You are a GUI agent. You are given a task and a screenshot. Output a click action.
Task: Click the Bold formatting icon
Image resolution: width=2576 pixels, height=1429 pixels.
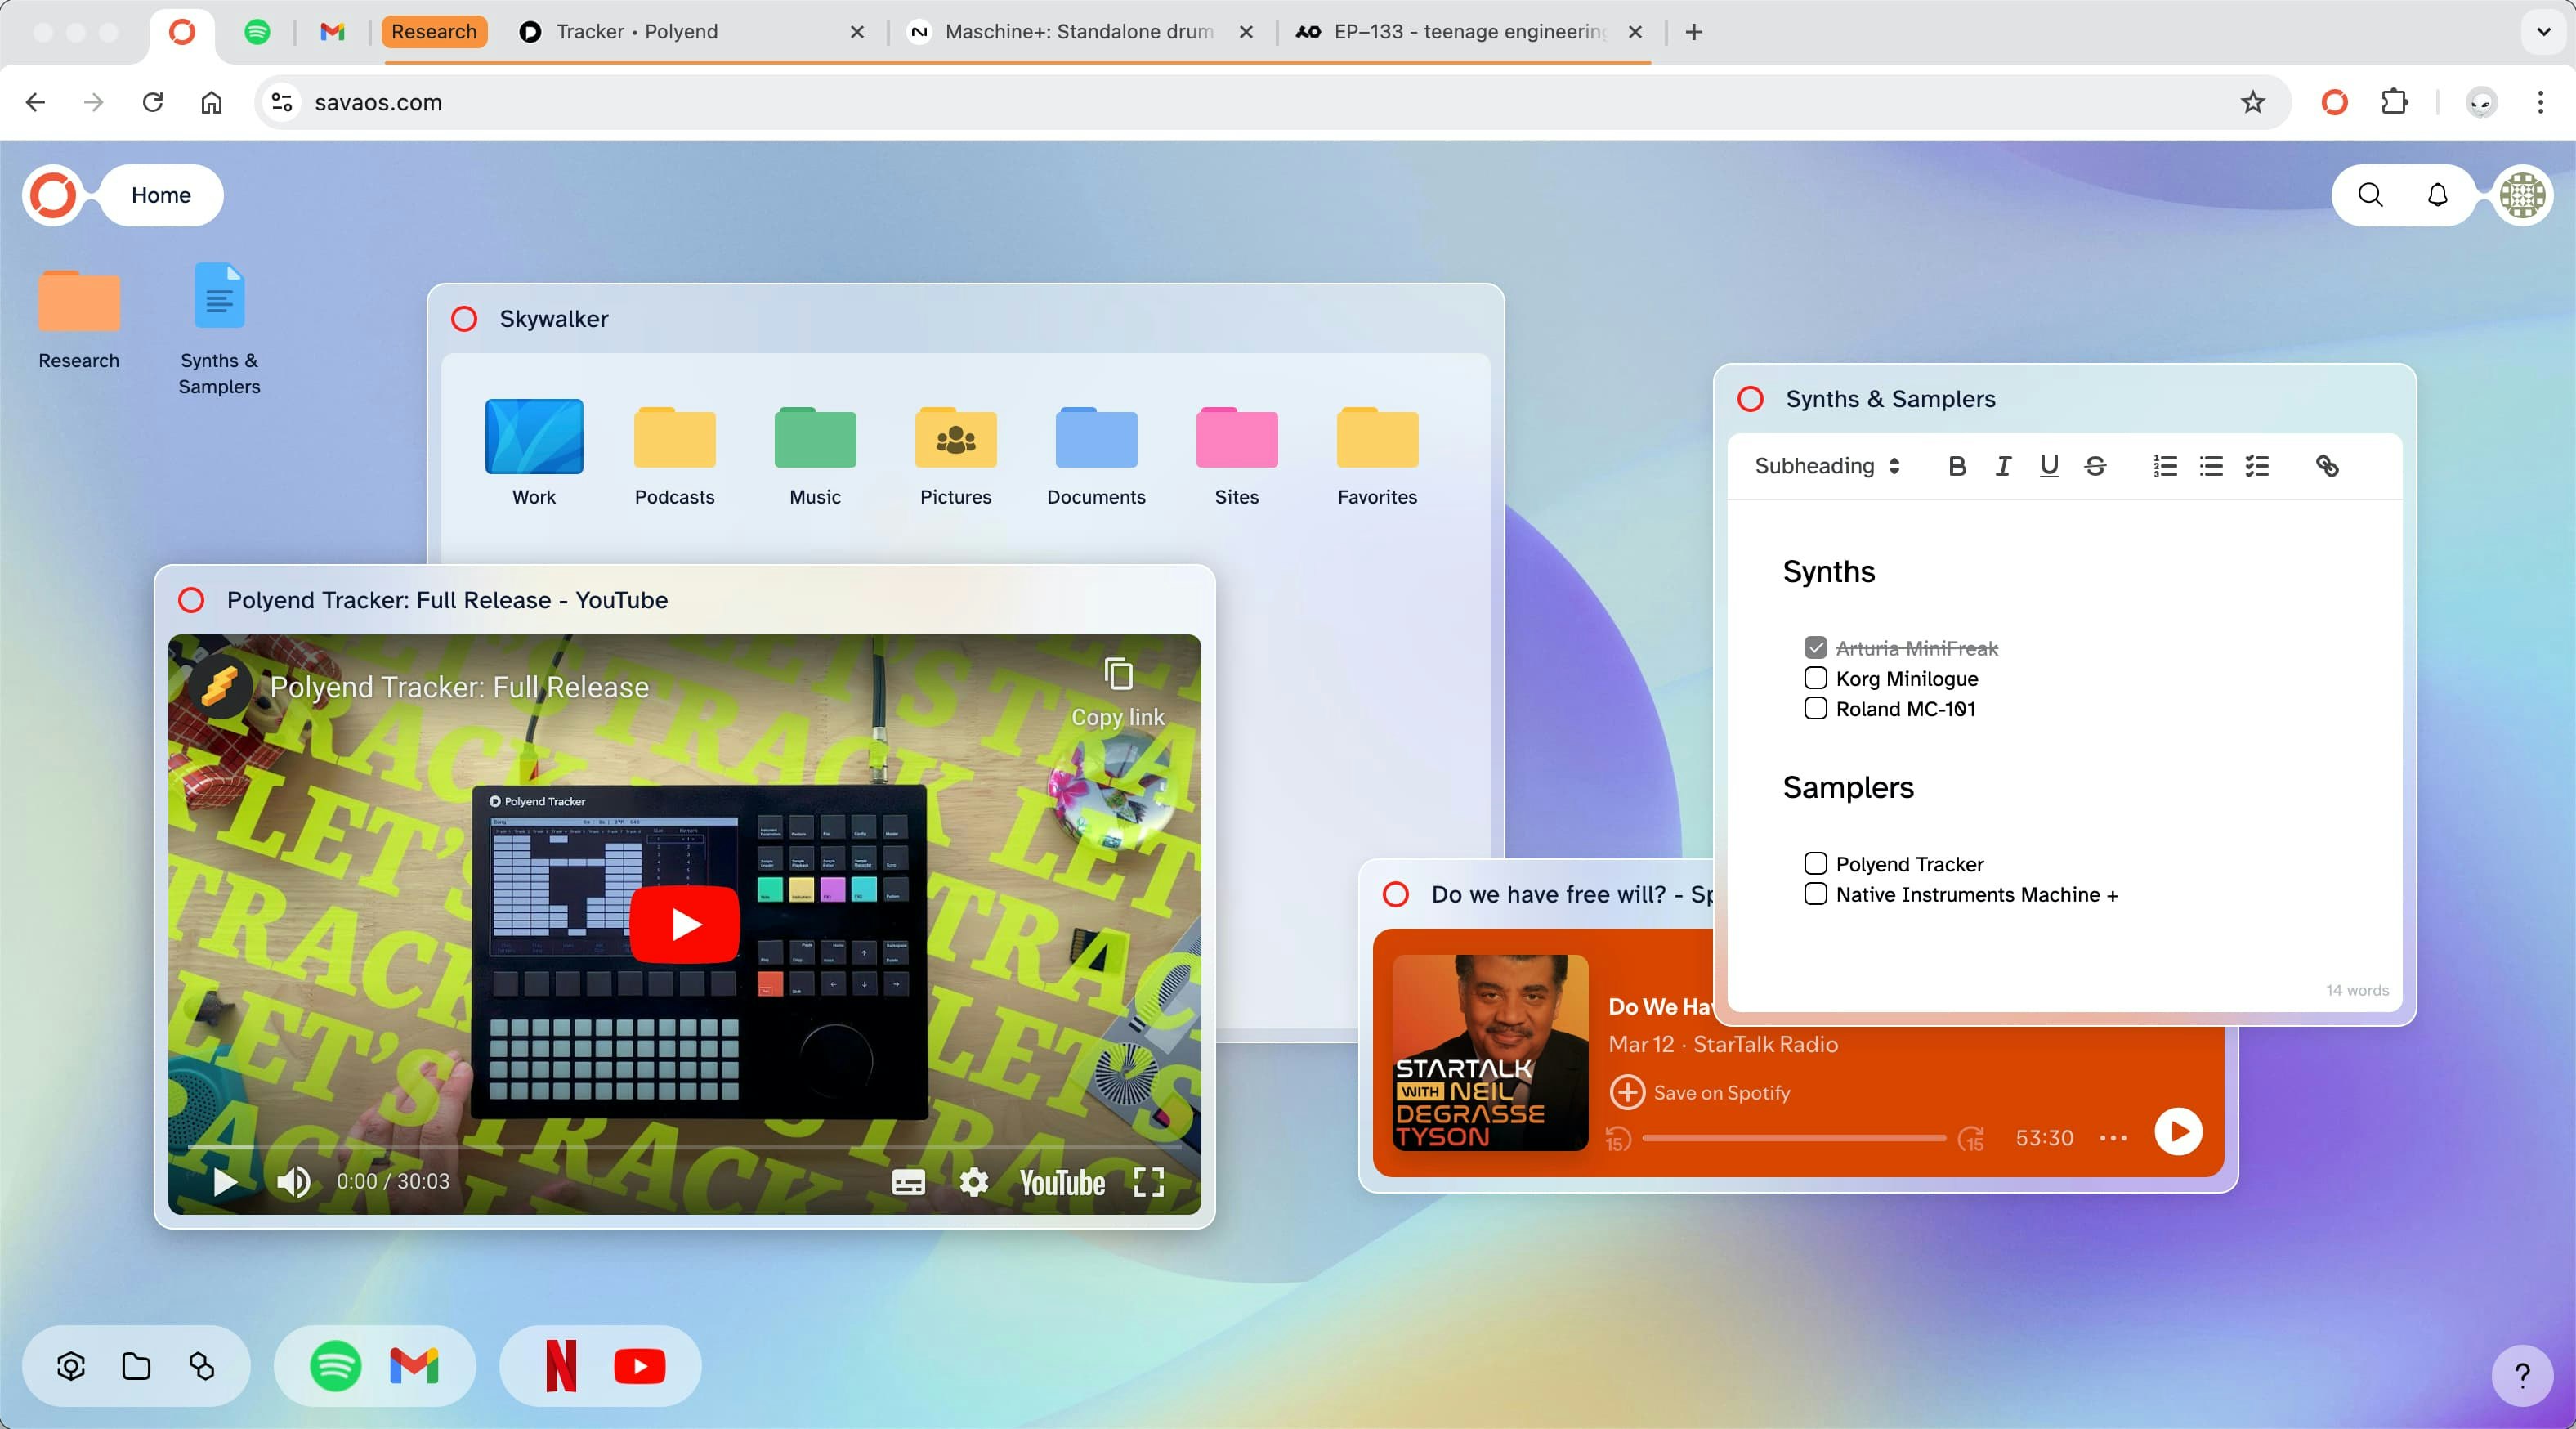pyautogui.click(x=1956, y=464)
